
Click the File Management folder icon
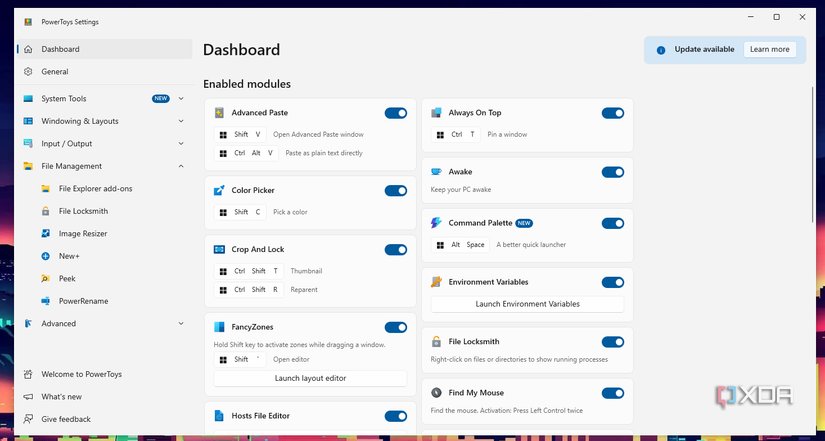[x=28, y=166]
